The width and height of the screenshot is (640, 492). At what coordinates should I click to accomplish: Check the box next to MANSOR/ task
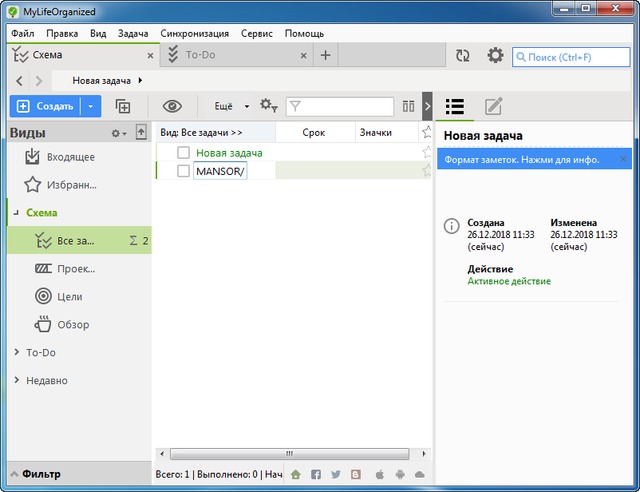(x=183, y=171)
